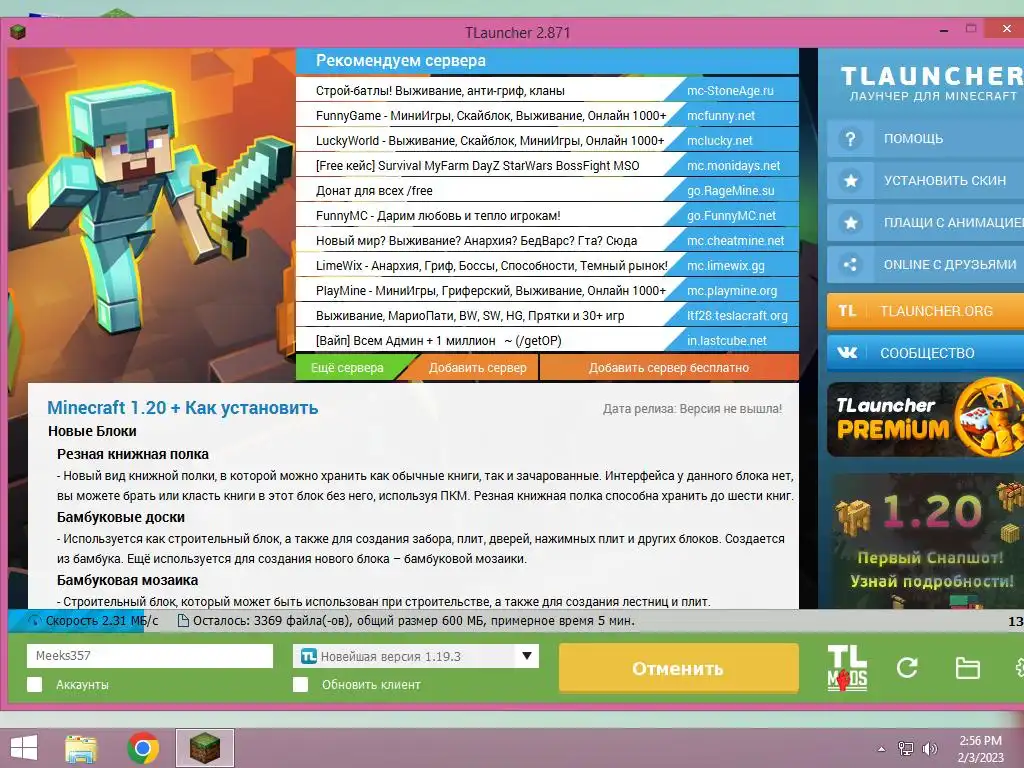Click Строй-батлы! Выживание server row text
Image resolution: width=1024 pixels, height=768 pixels.
(440, 91)
